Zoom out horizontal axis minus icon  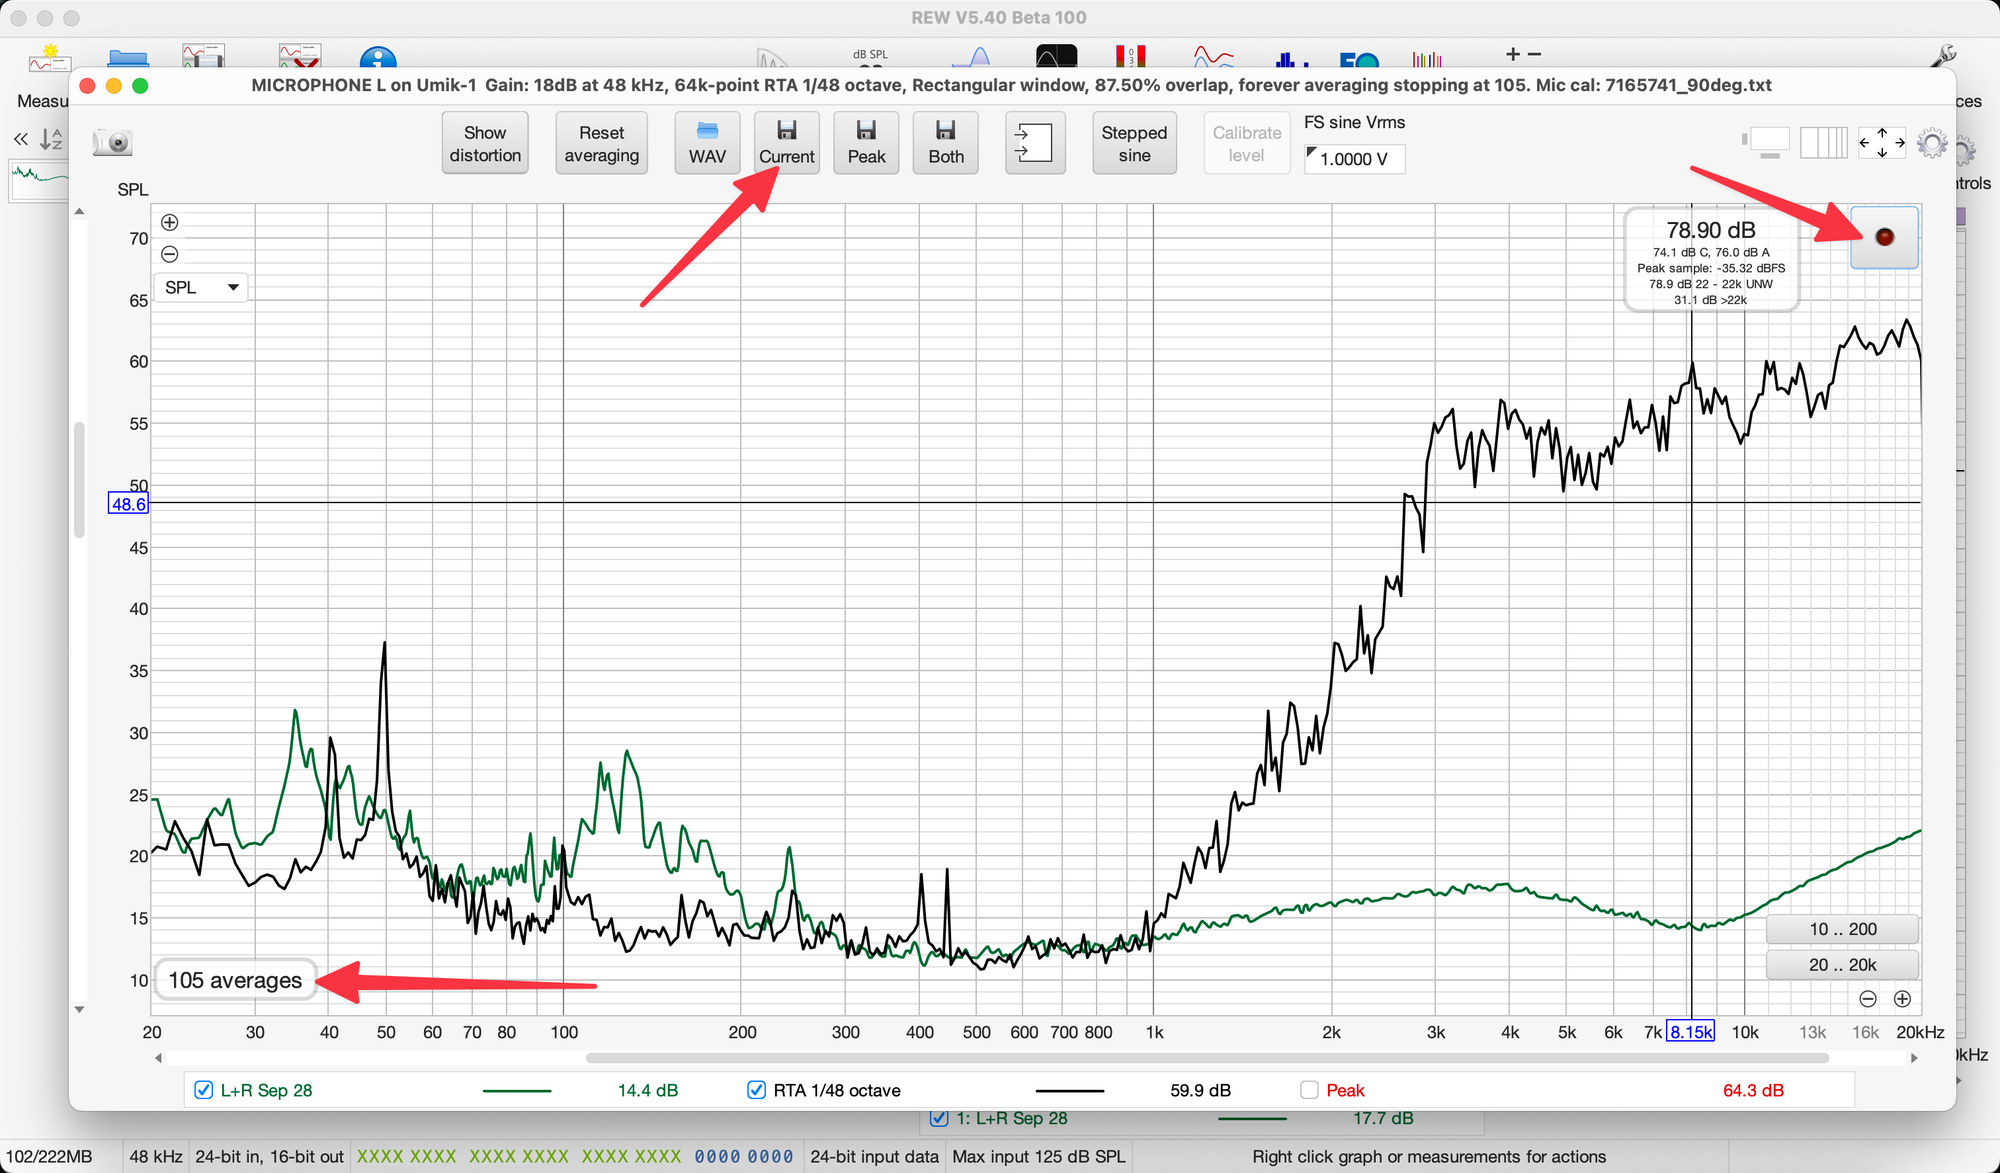[x=1867, y=999]
